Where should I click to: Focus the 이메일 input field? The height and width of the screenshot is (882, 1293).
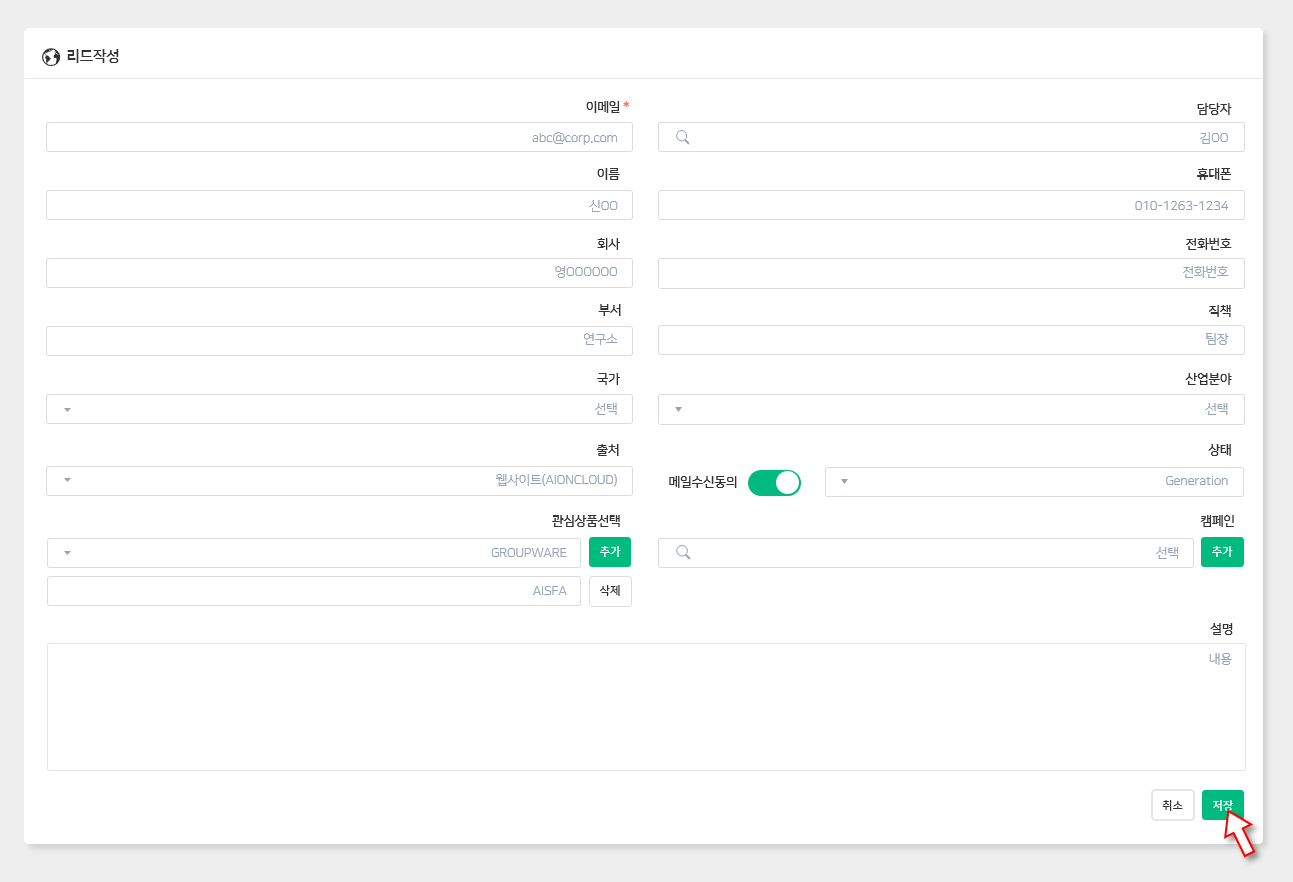point(339,137)
